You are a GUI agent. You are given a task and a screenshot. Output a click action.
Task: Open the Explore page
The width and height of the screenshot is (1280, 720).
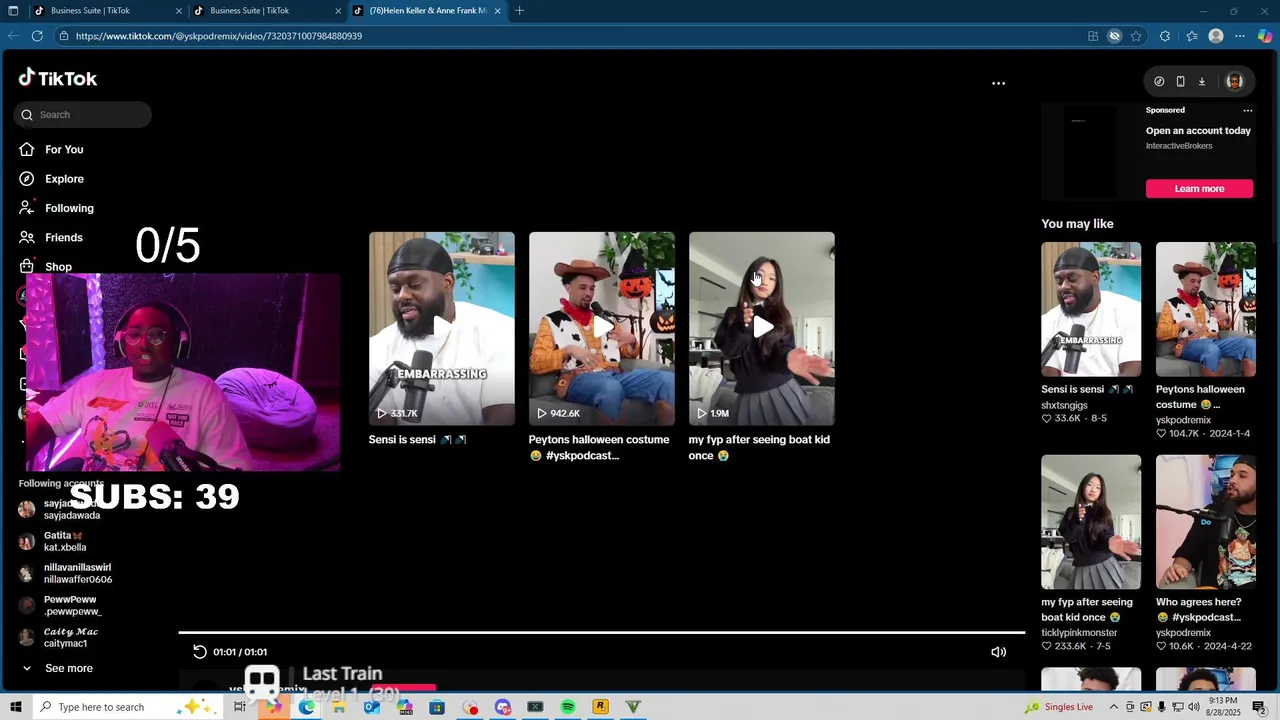point(51,179)
